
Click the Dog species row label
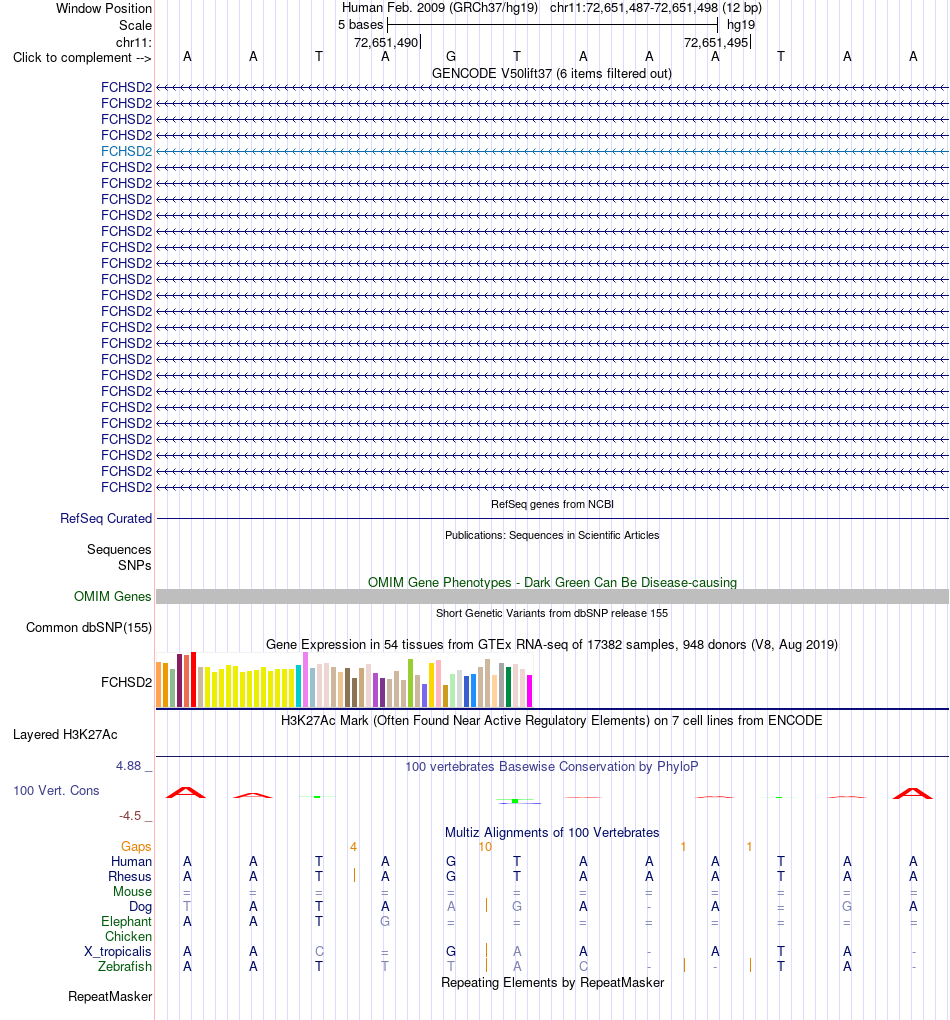141,906
